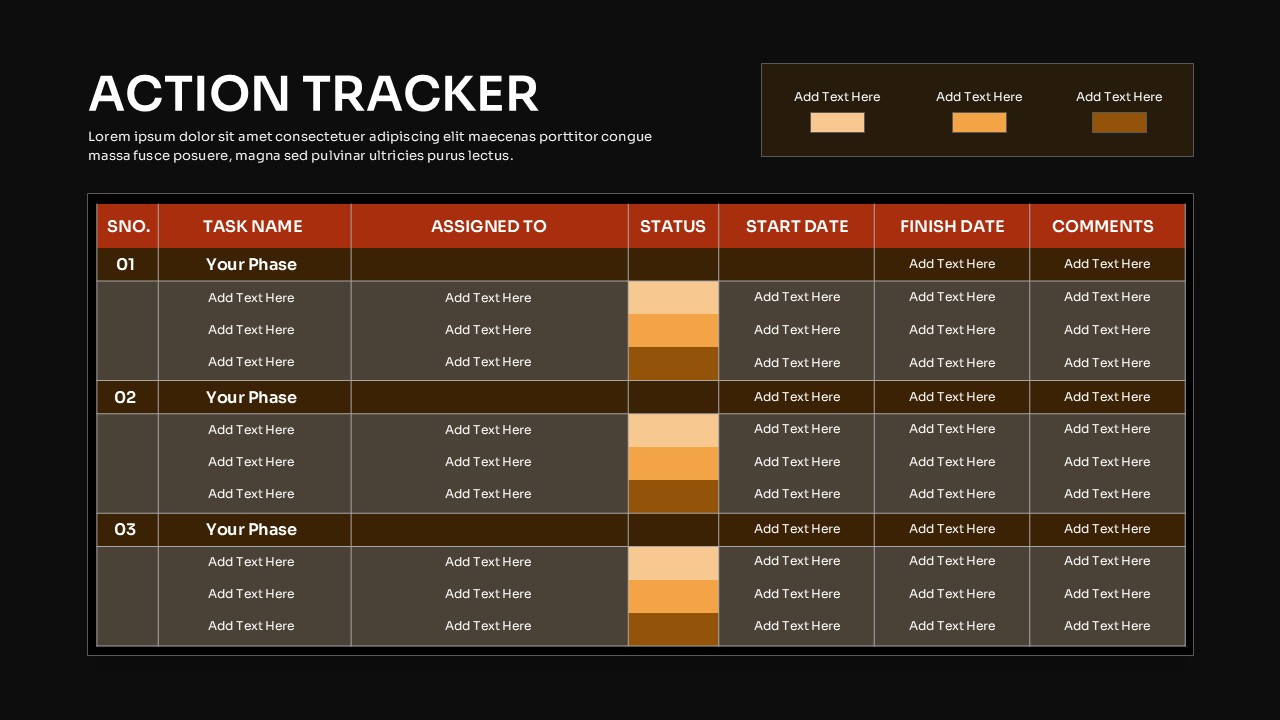Pick the dark brown legend swatch
This screenshot has width=1280, height=720.
(1119, 122)
